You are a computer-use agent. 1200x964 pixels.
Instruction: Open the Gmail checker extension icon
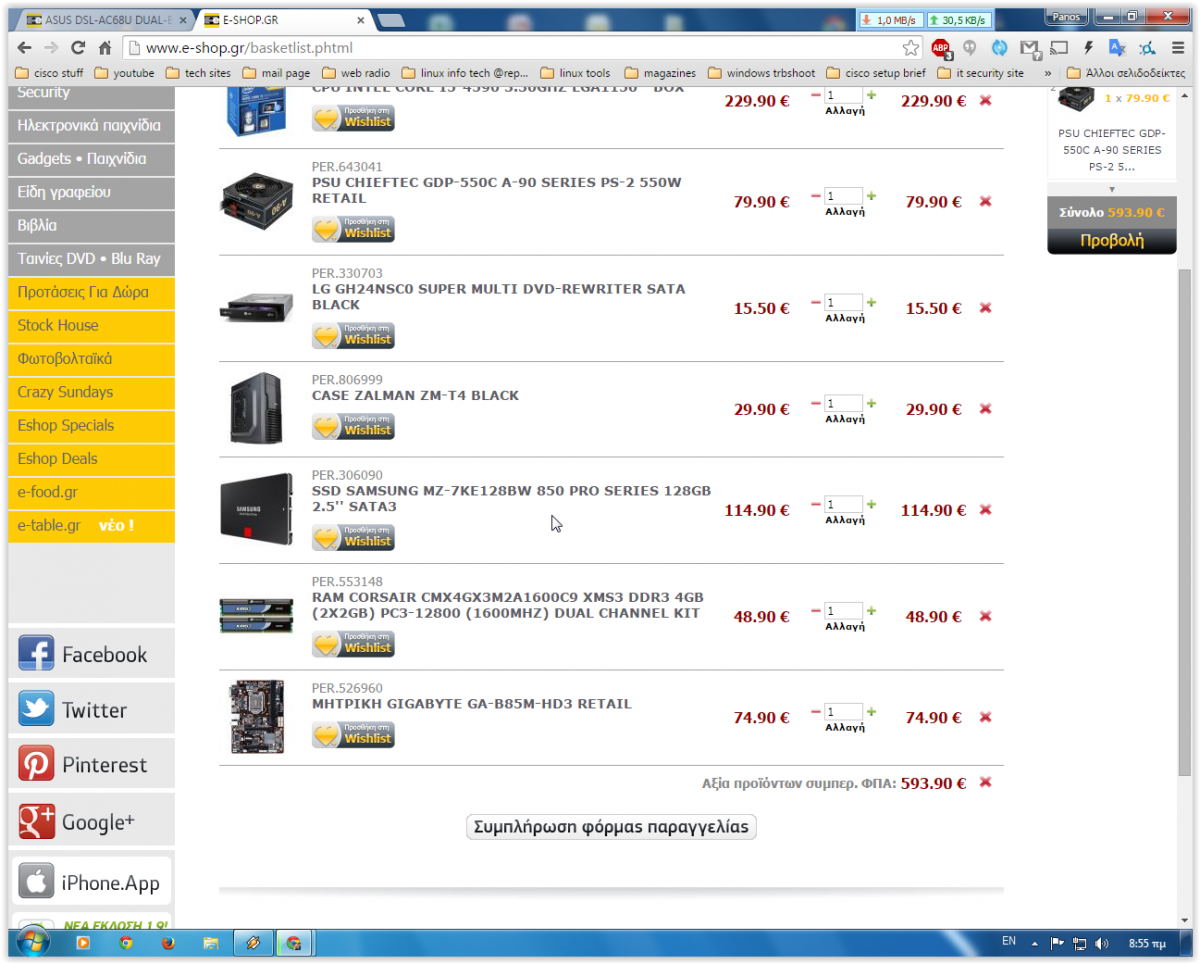[x=1029, y=47]
